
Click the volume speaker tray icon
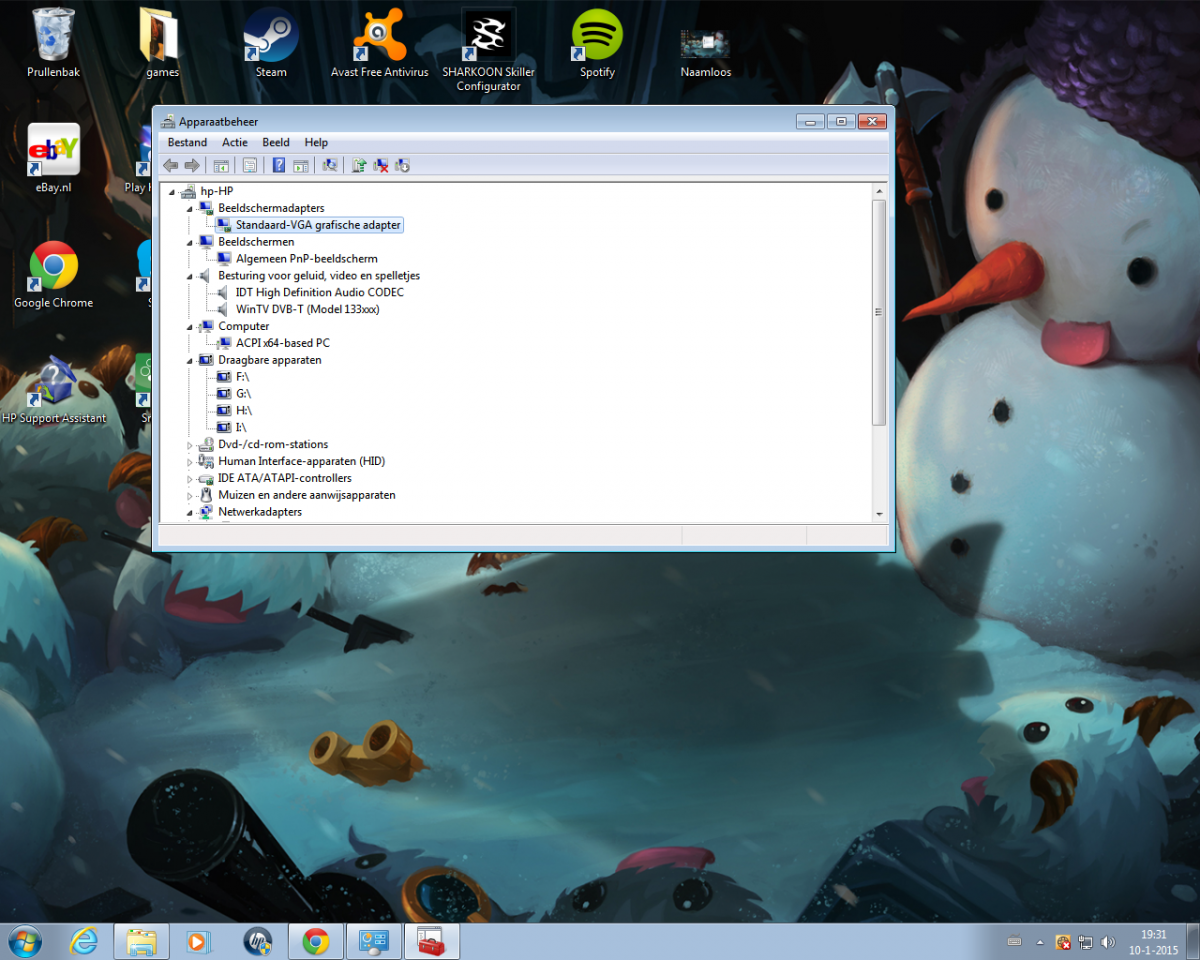tap(1107, 942)
